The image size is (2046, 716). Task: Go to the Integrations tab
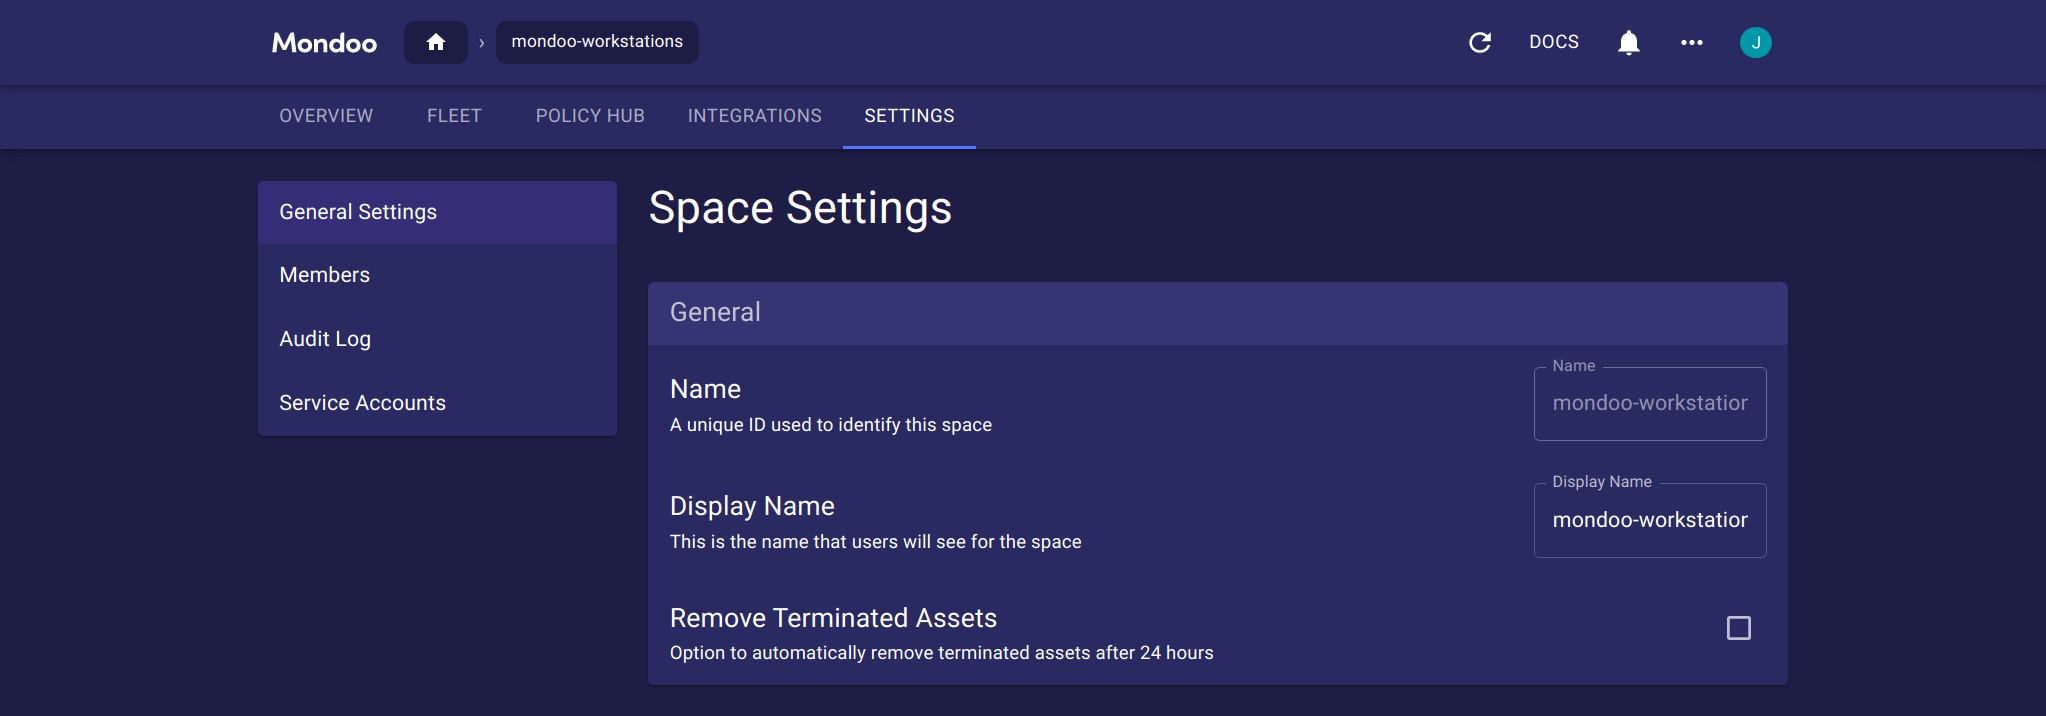754,116
